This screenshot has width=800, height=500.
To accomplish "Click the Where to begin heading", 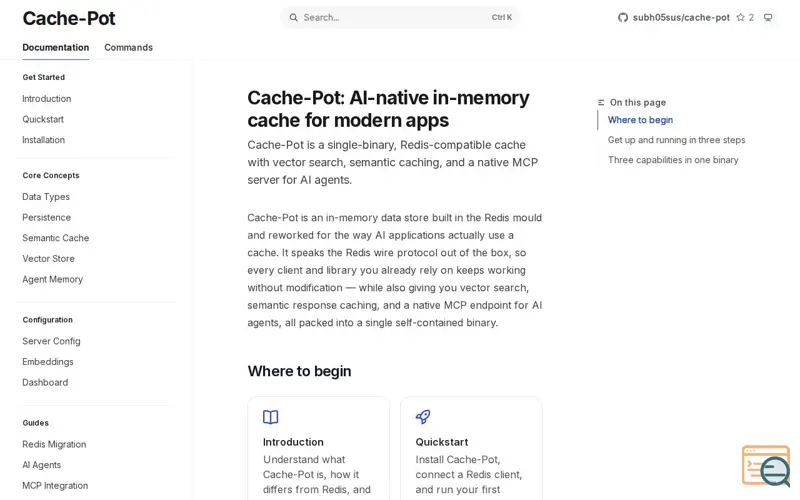I will coord(299,371).
